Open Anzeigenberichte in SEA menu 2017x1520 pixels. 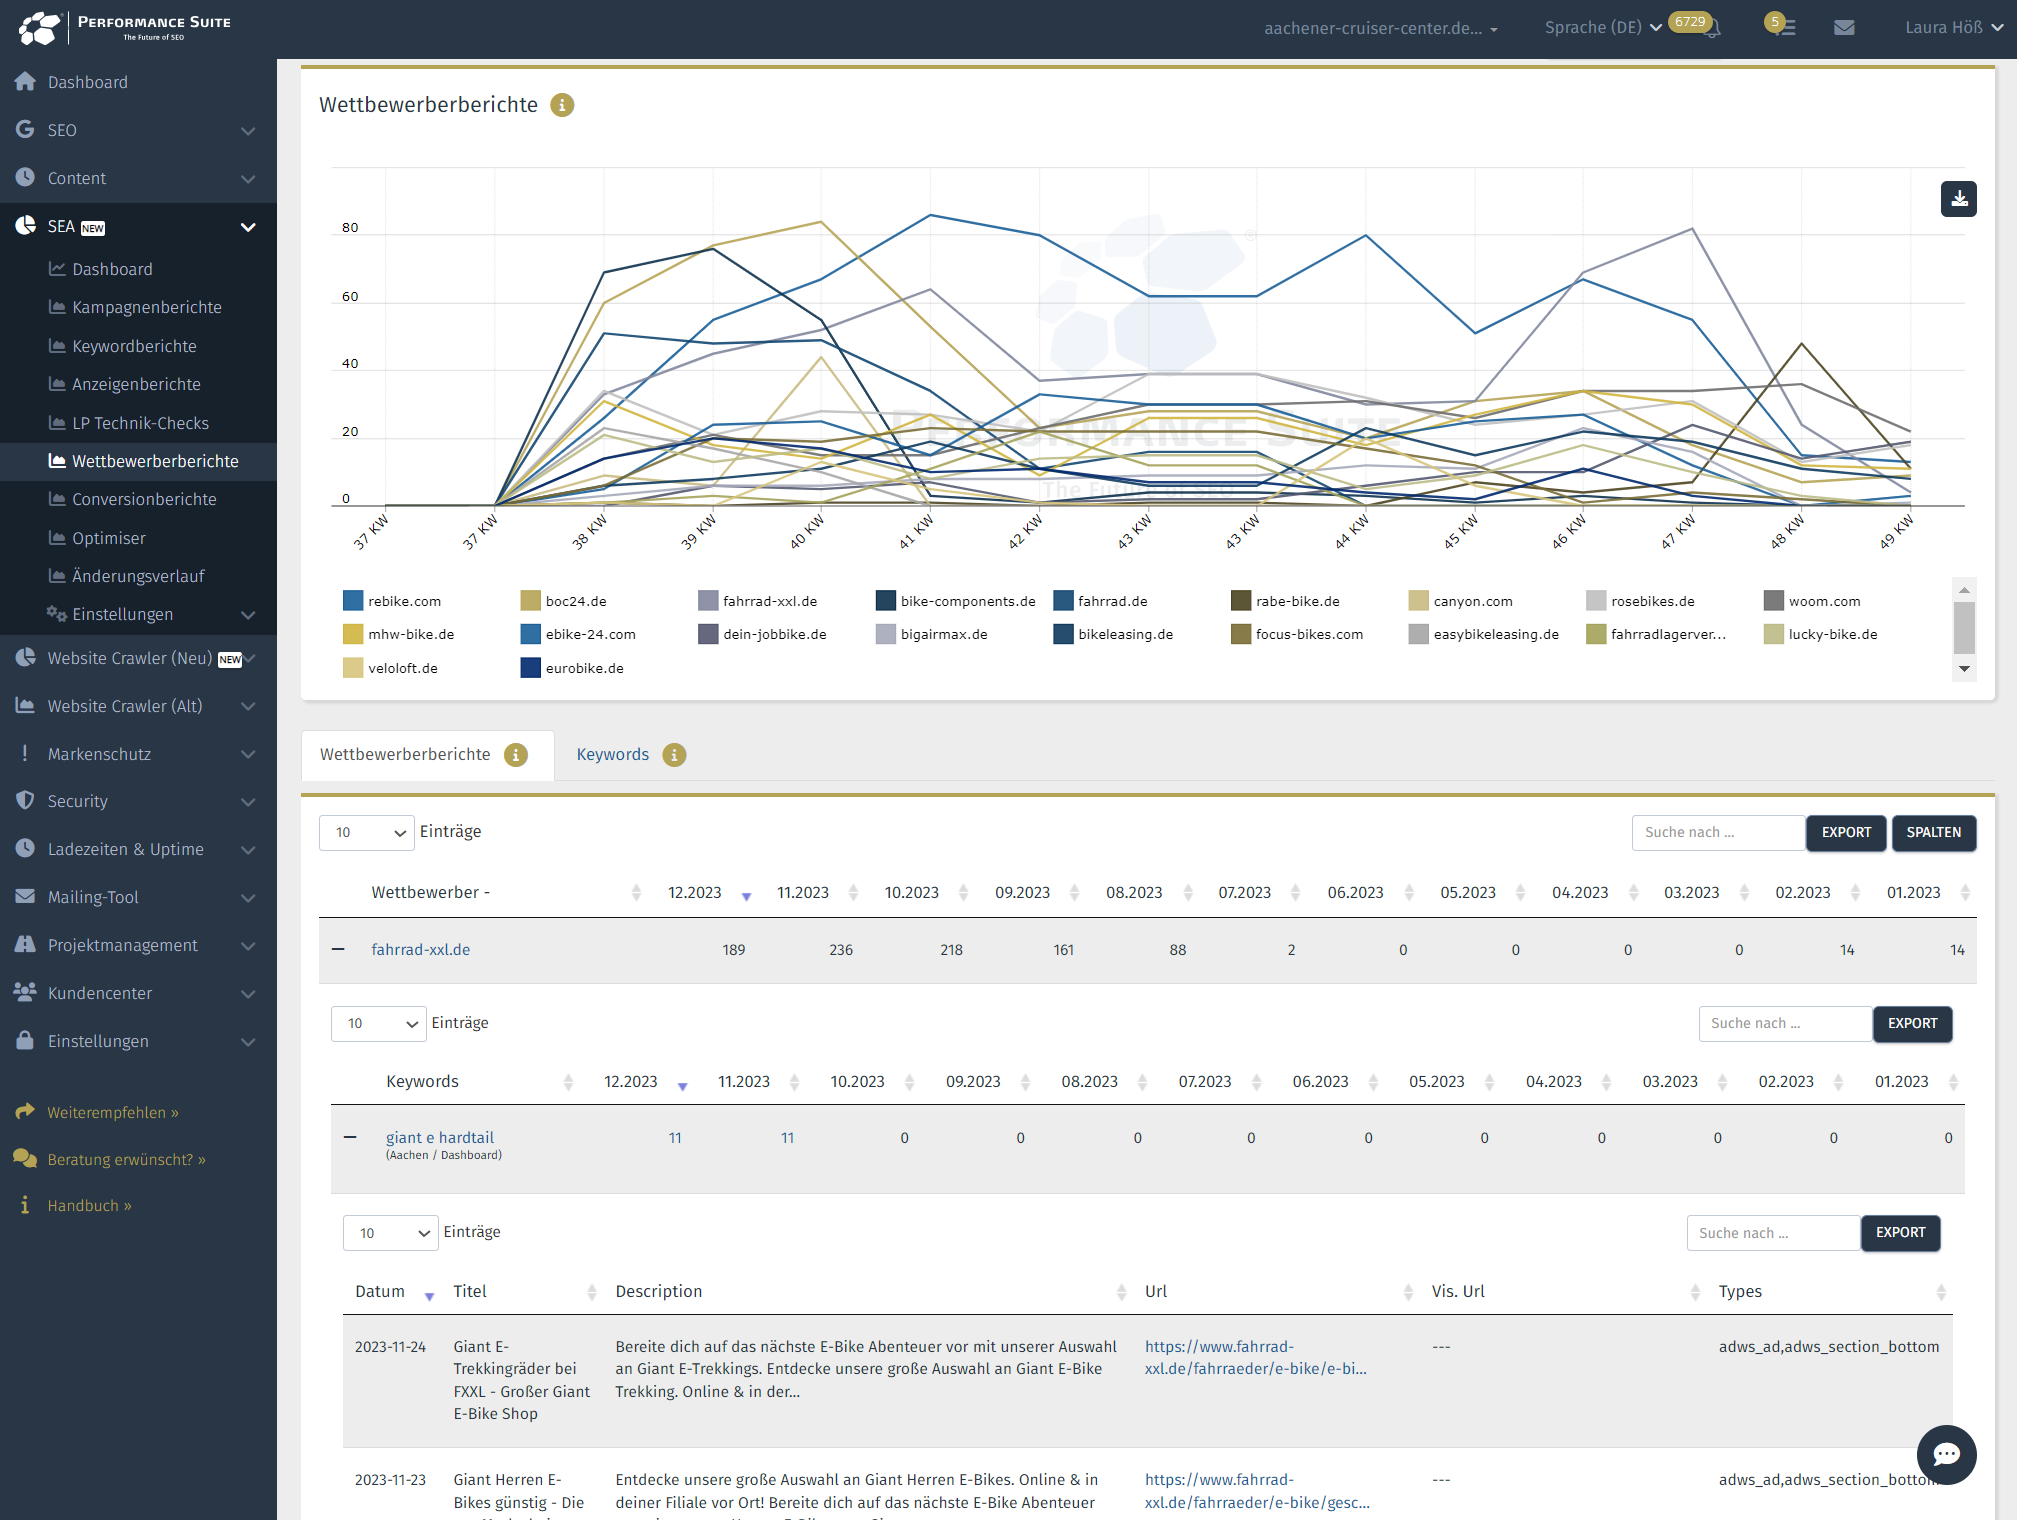tap(136, 384)
